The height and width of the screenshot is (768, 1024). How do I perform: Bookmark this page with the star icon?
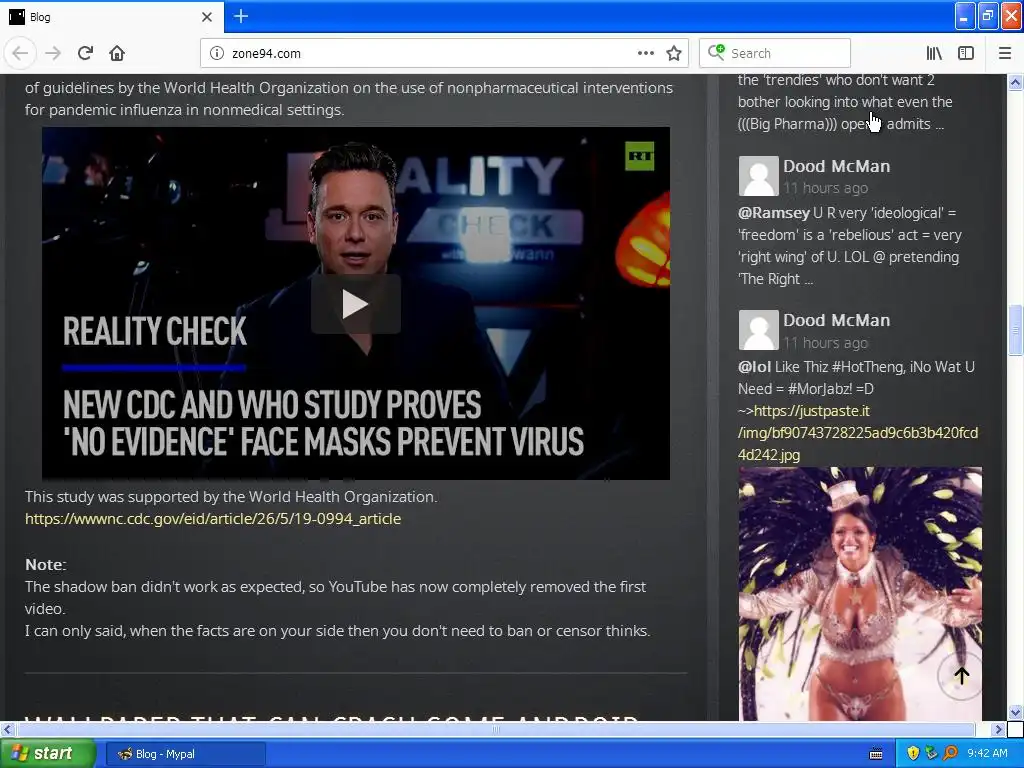tap(674, 54)
